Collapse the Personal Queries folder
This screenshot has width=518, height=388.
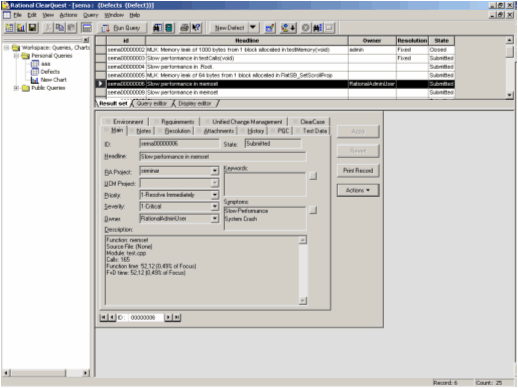pyautogui.click(x=16, y=56)
